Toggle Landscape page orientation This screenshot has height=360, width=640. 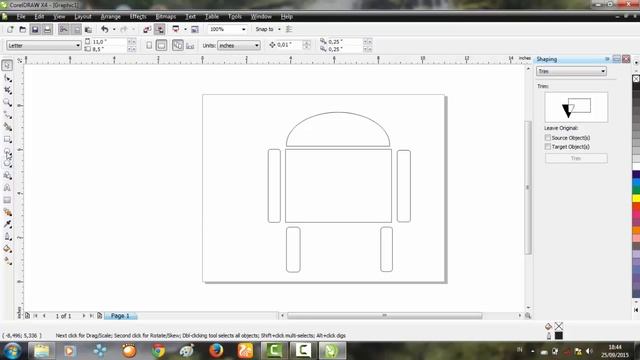[162, 45]
